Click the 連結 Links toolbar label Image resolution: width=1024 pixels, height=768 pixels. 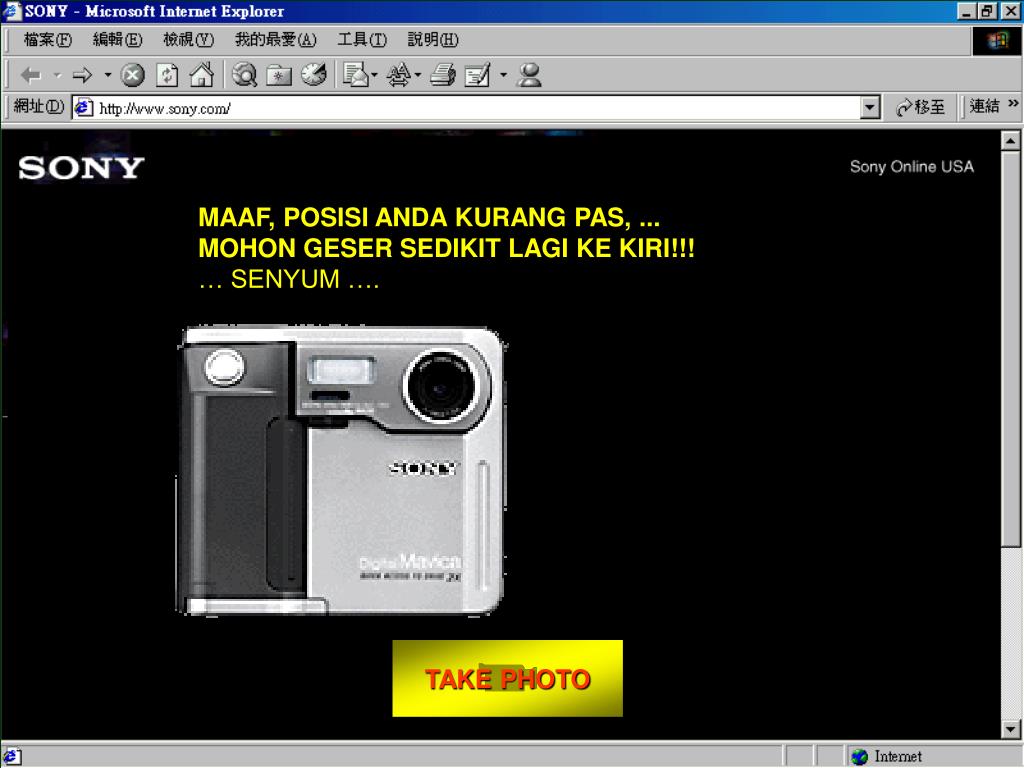984,106
